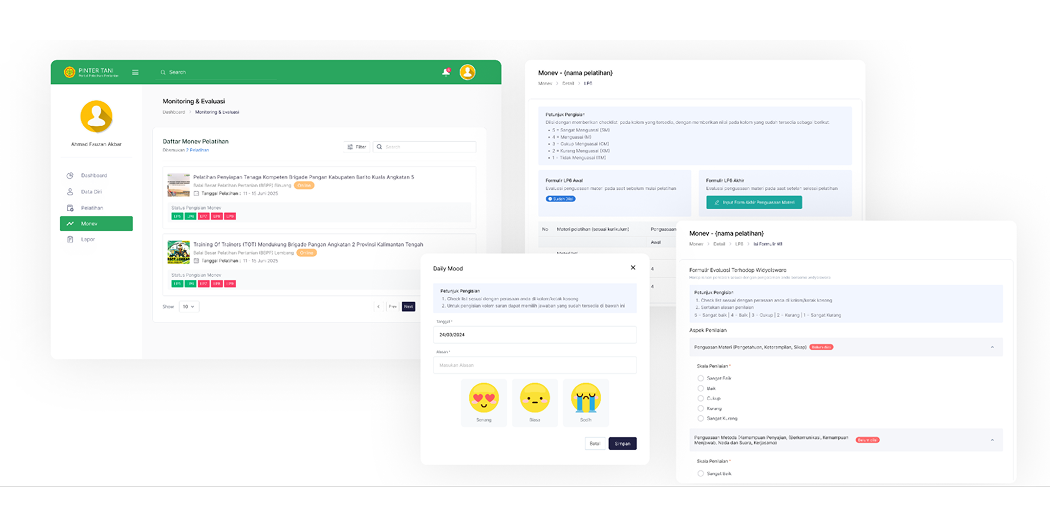Click Monev breadcrumb in the LP6 panel
The width and height of the screenshot is (1050, 527).
546,84
